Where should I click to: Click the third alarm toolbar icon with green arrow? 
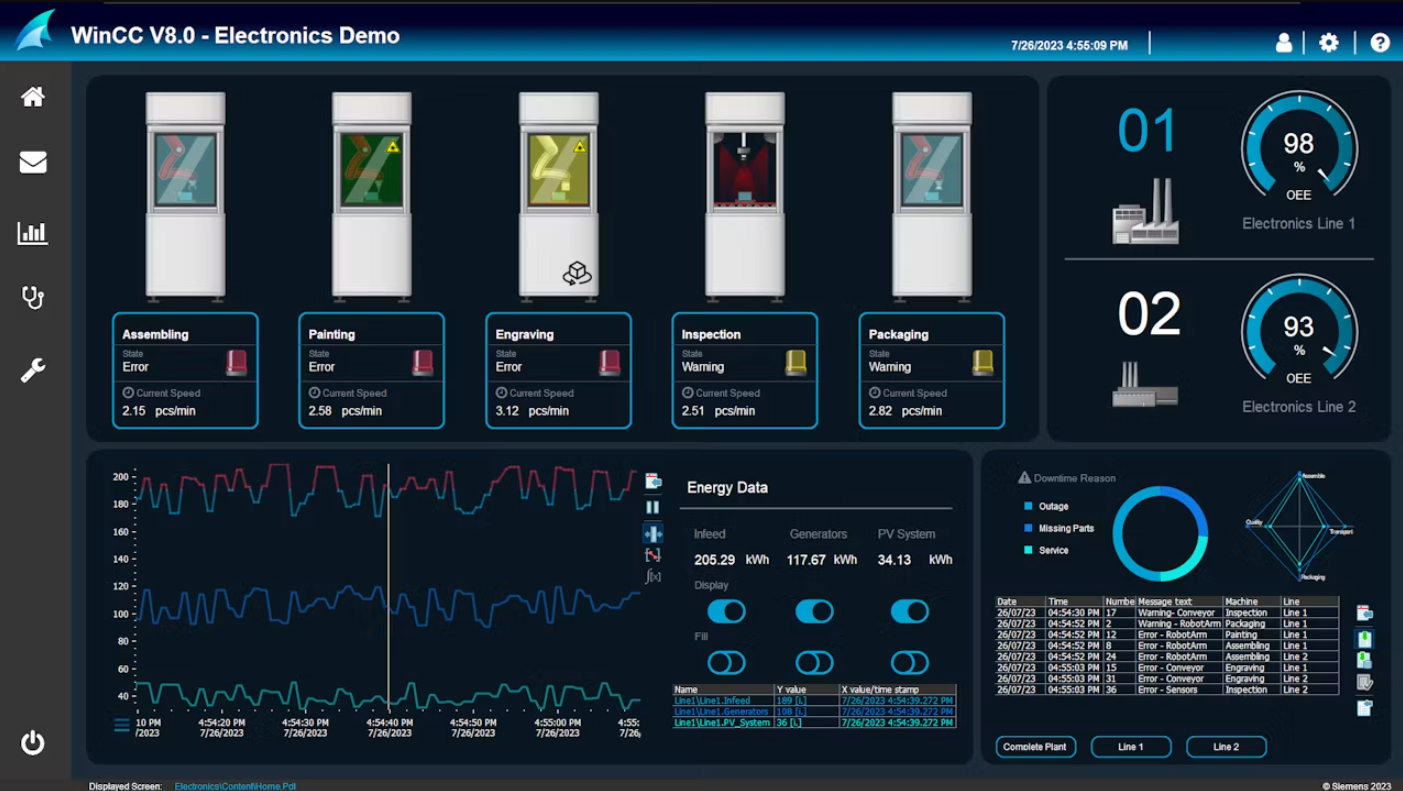click(1365, 661)
